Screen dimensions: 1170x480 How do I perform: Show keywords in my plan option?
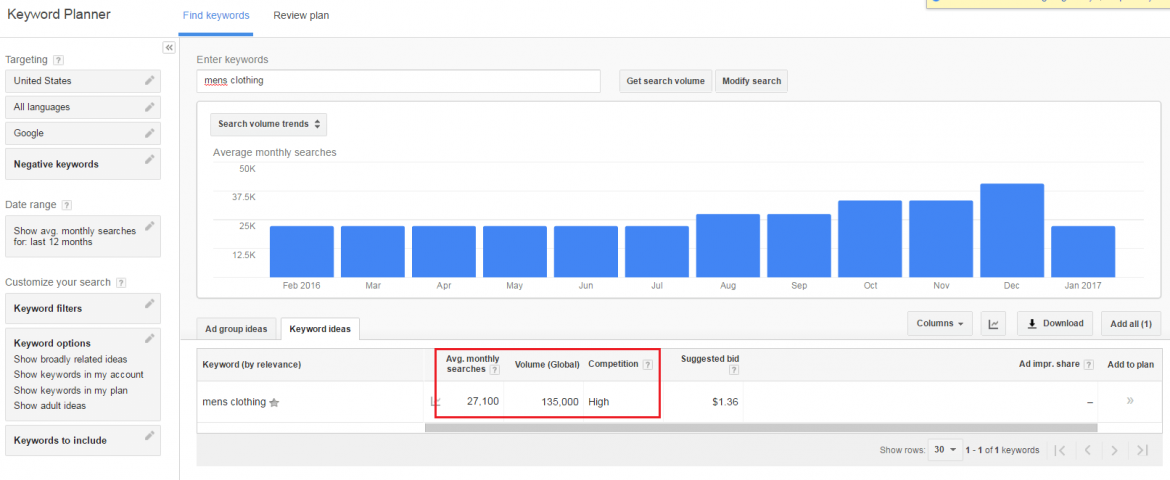point(71,390)
